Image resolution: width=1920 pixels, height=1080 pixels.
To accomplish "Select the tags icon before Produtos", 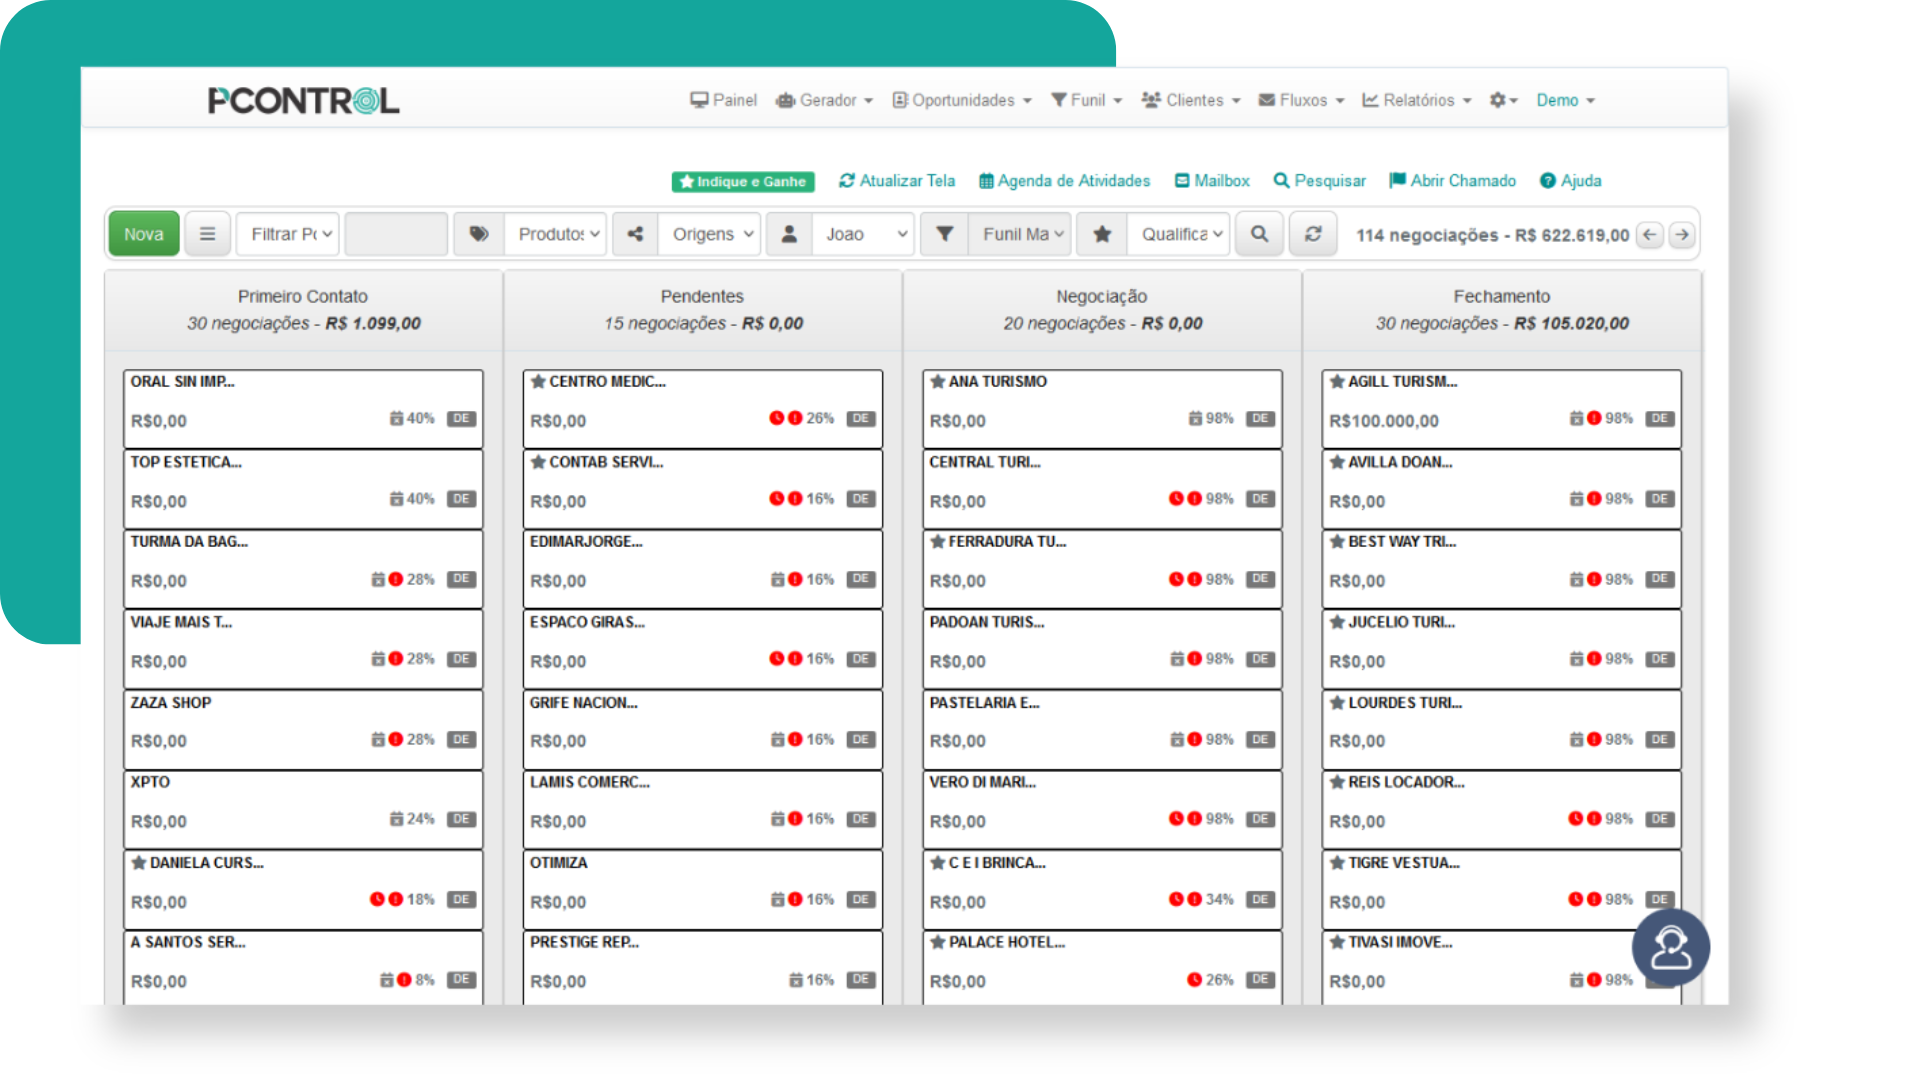I will pos(479,233).
